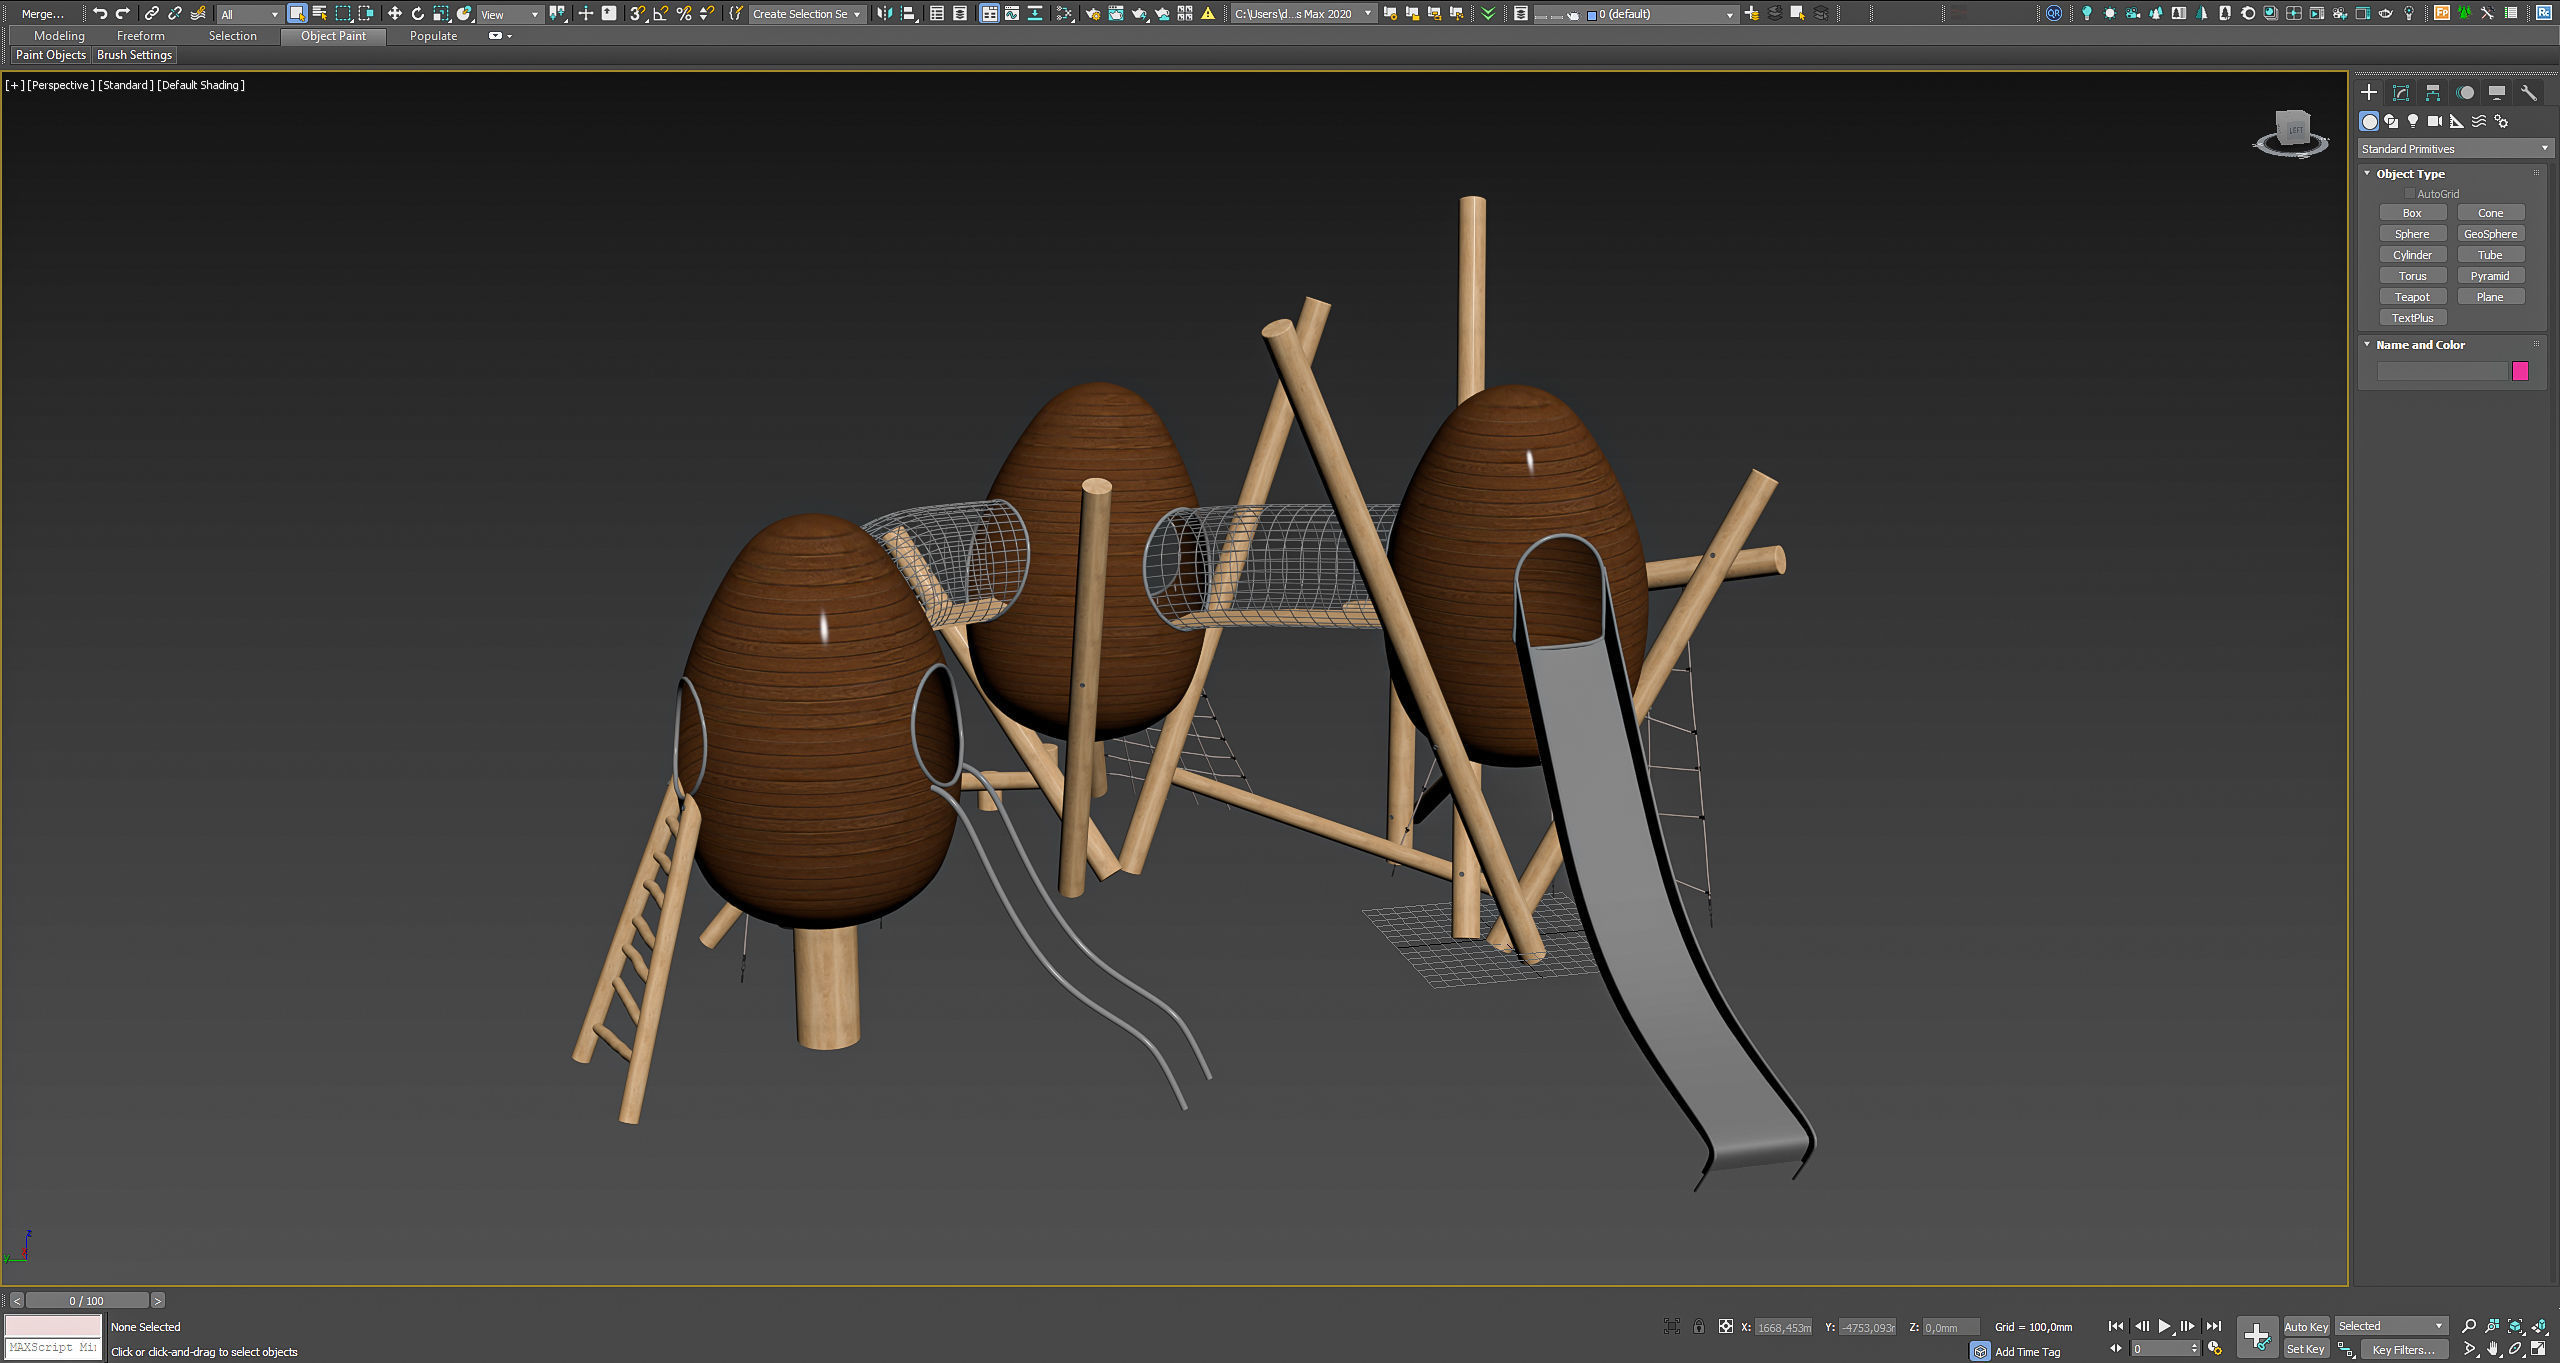
Task: Open the Selected key mode dropdown
Action: point(2391,1326)
